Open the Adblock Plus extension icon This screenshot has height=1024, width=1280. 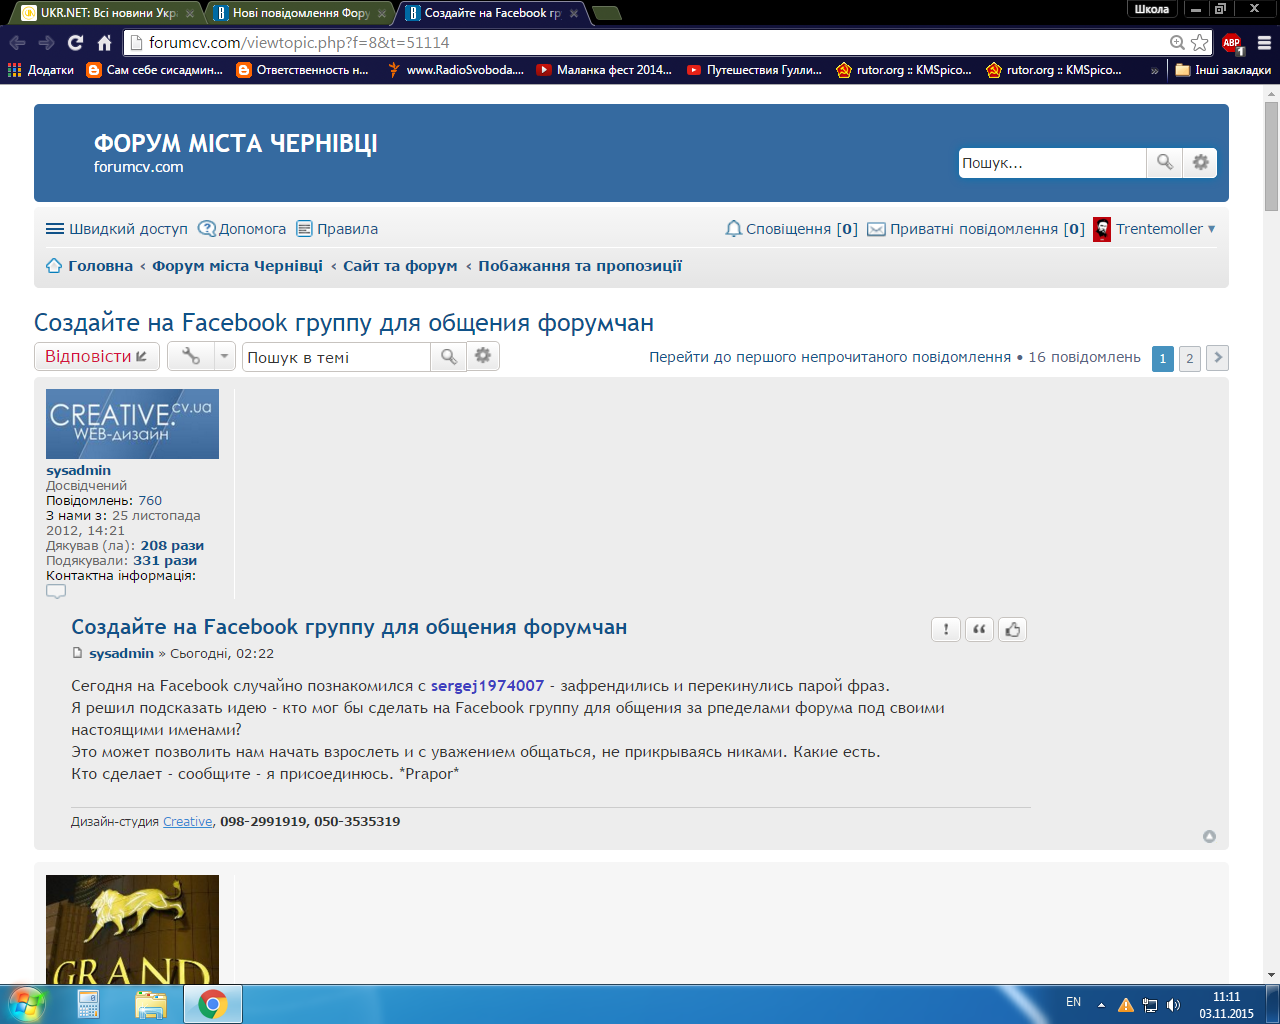tap(1231, 43)
